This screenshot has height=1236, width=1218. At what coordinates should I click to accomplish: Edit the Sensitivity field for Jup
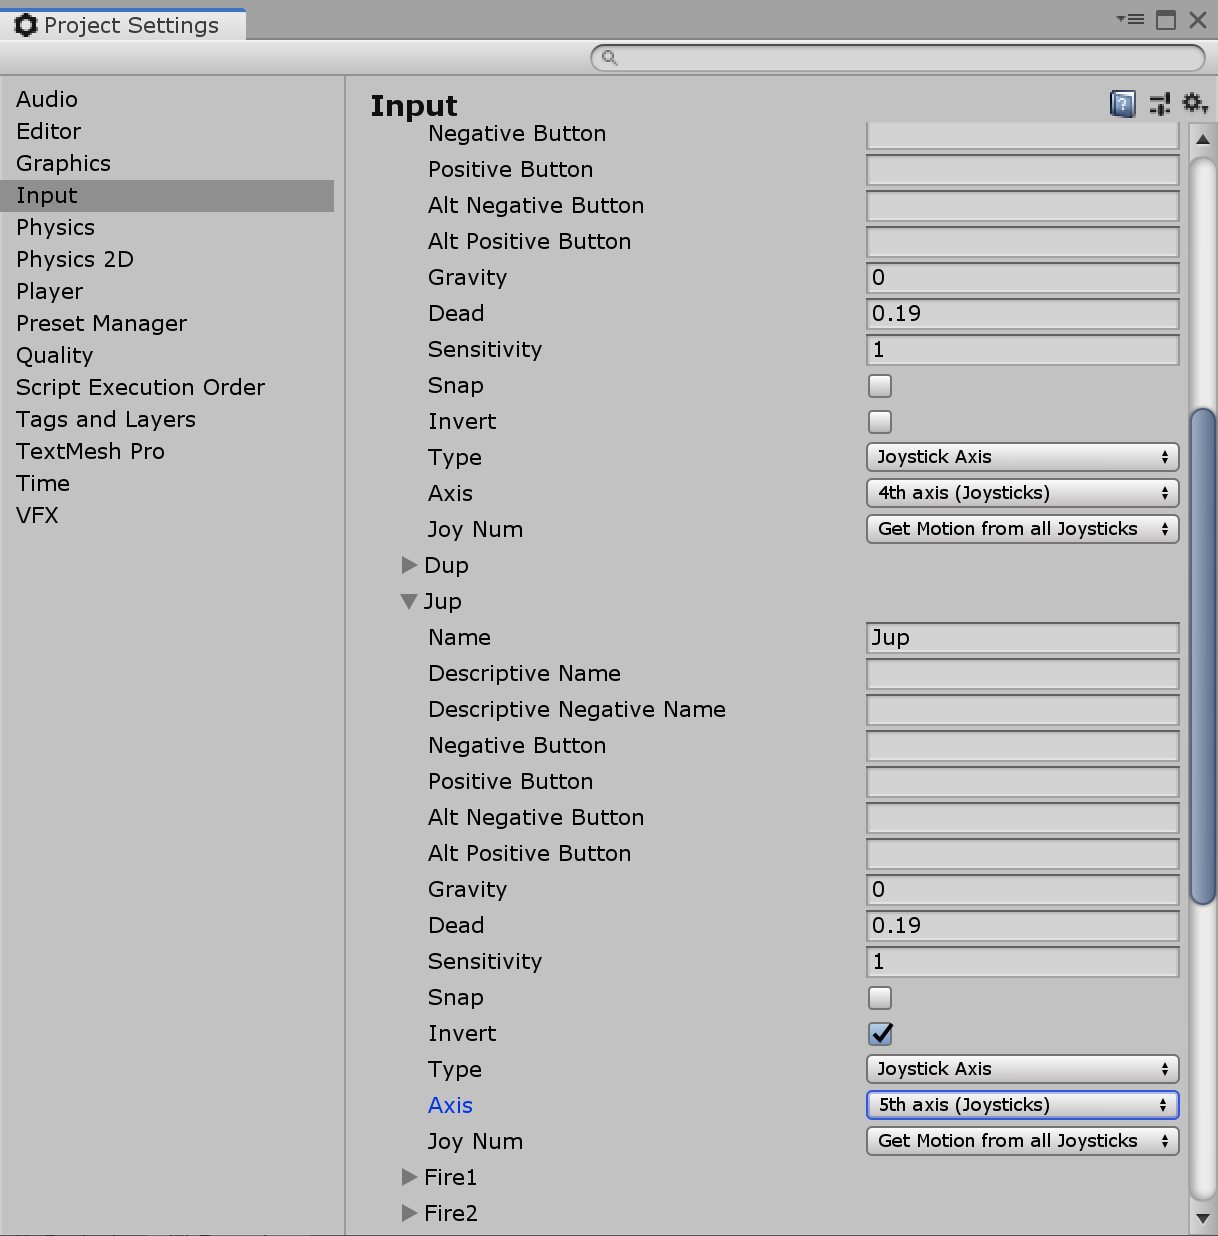(1021, 961)
